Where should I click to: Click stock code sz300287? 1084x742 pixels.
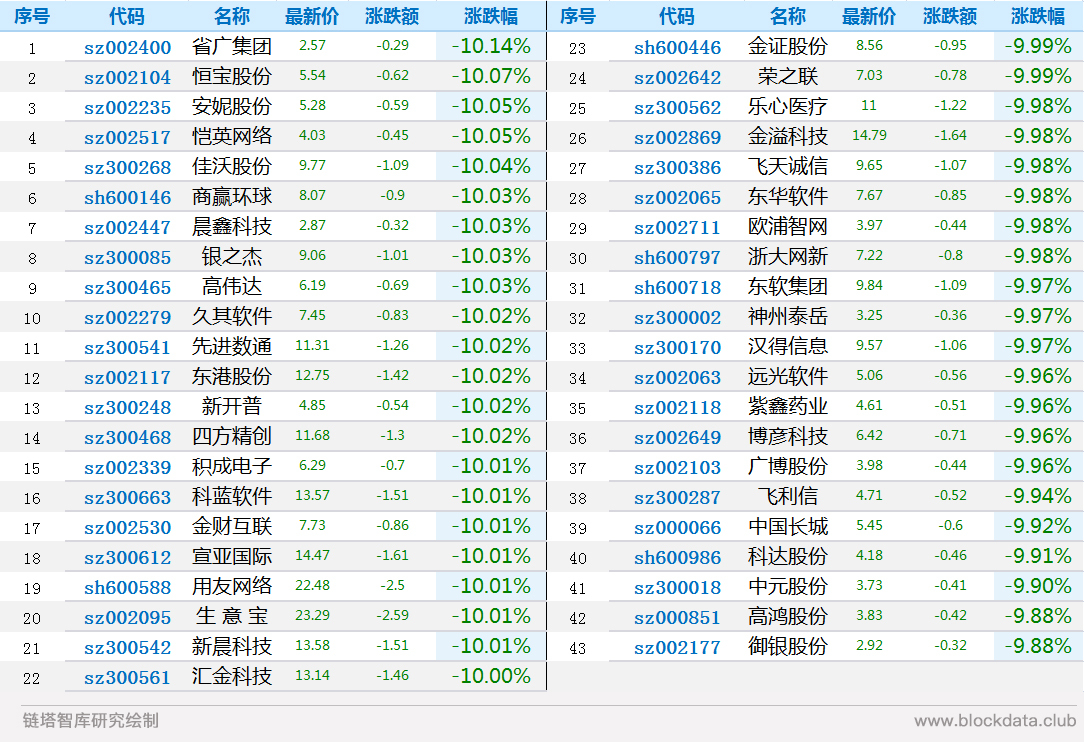pos(678,497)
